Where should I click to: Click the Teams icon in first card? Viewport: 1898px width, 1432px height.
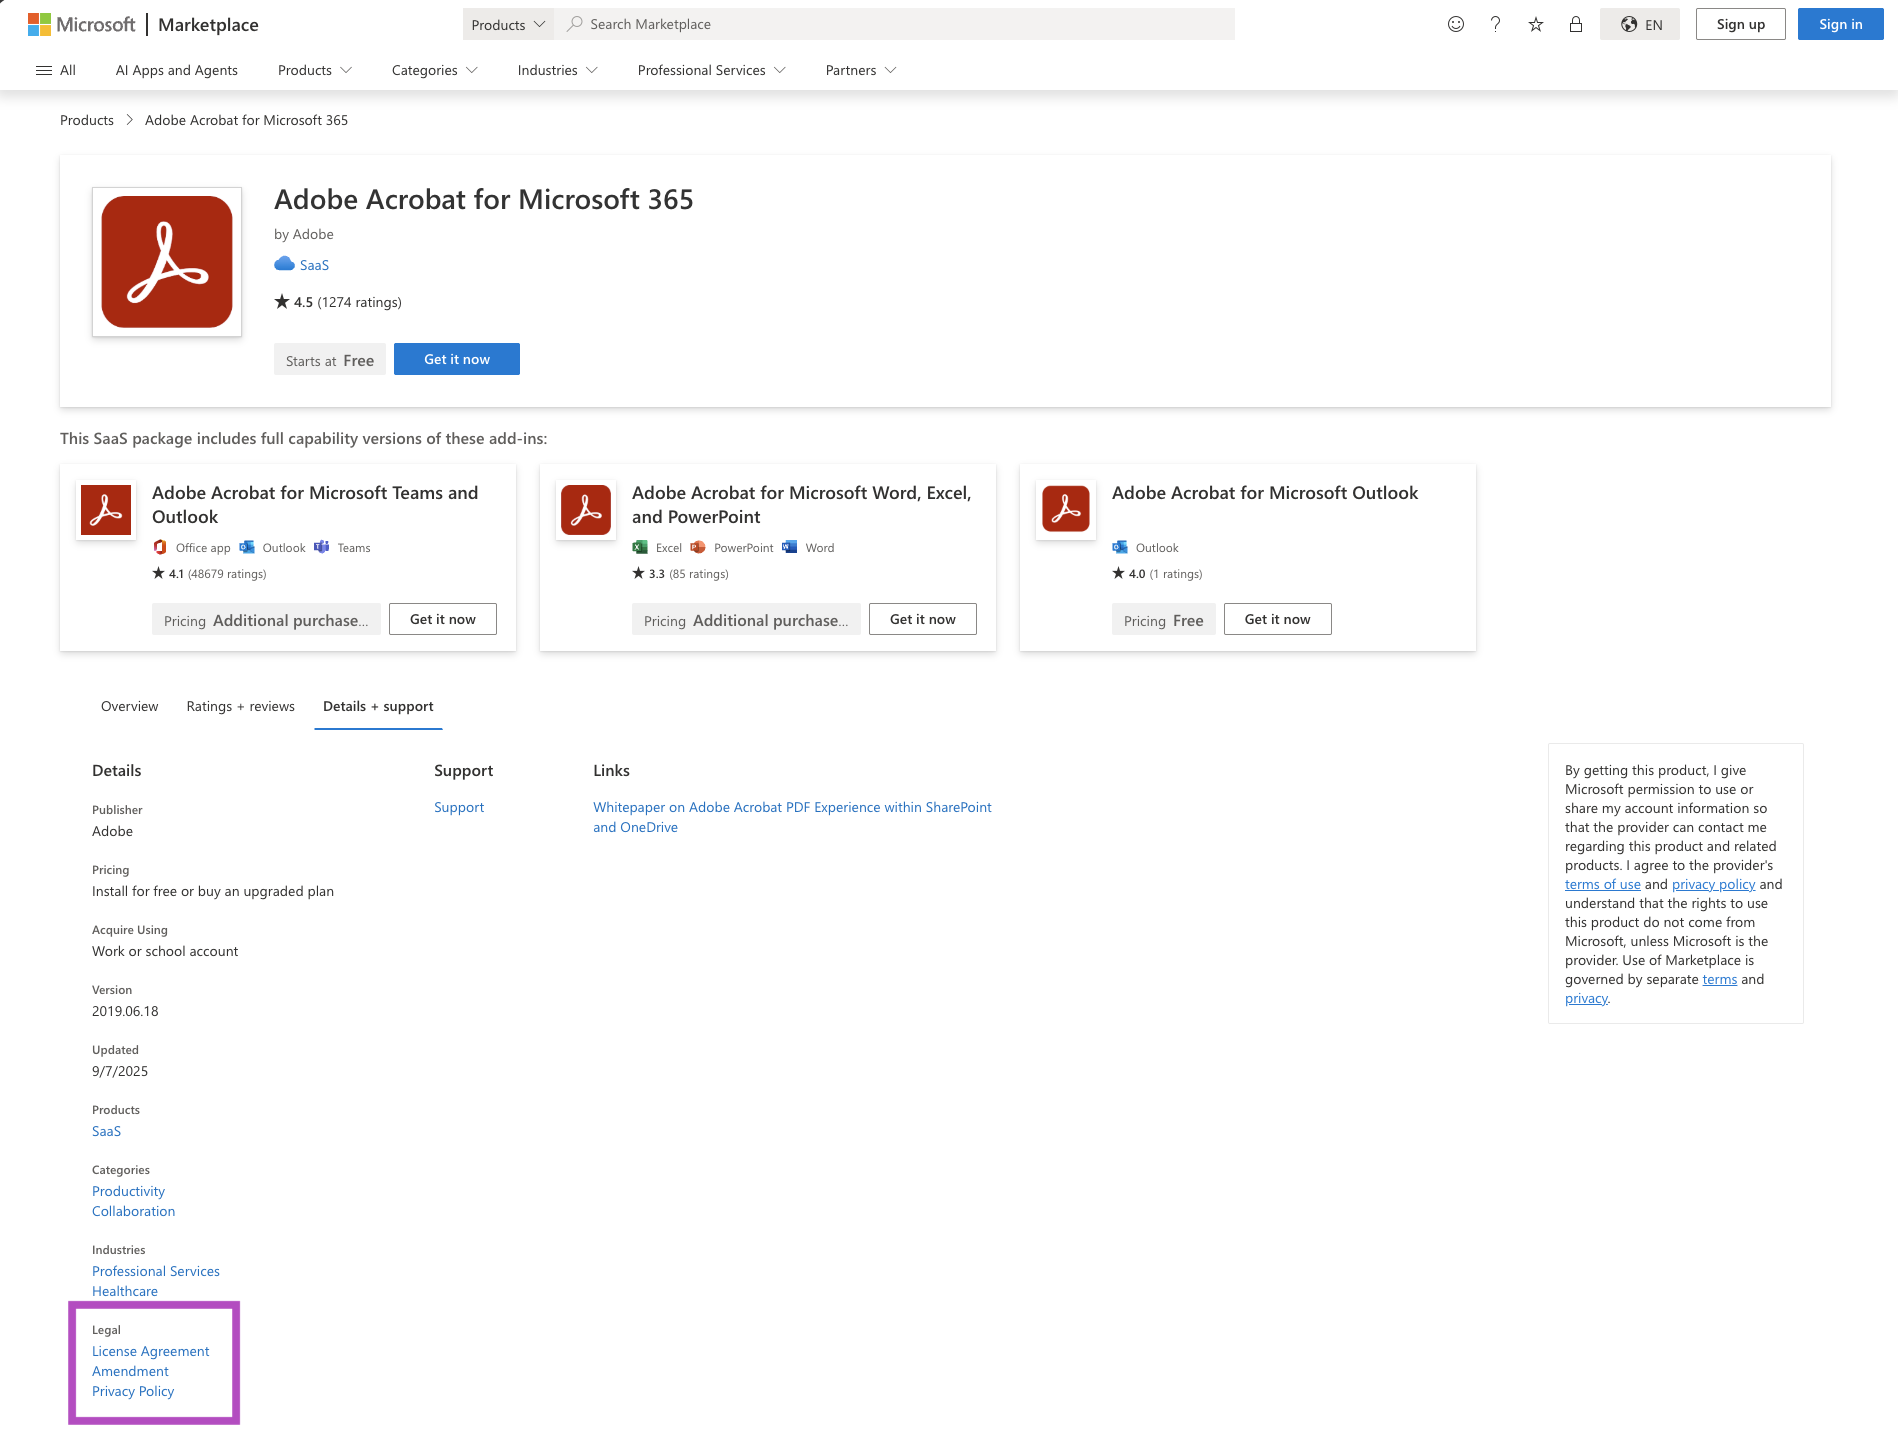click(x=321, y=547)
